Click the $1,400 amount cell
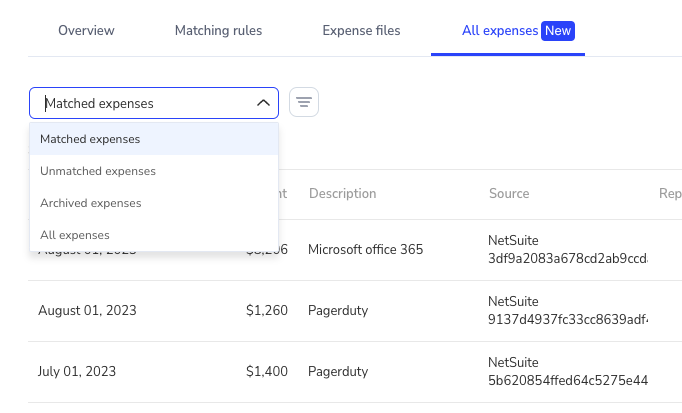Viewport: 682px width, 413px height. (267, 371)
